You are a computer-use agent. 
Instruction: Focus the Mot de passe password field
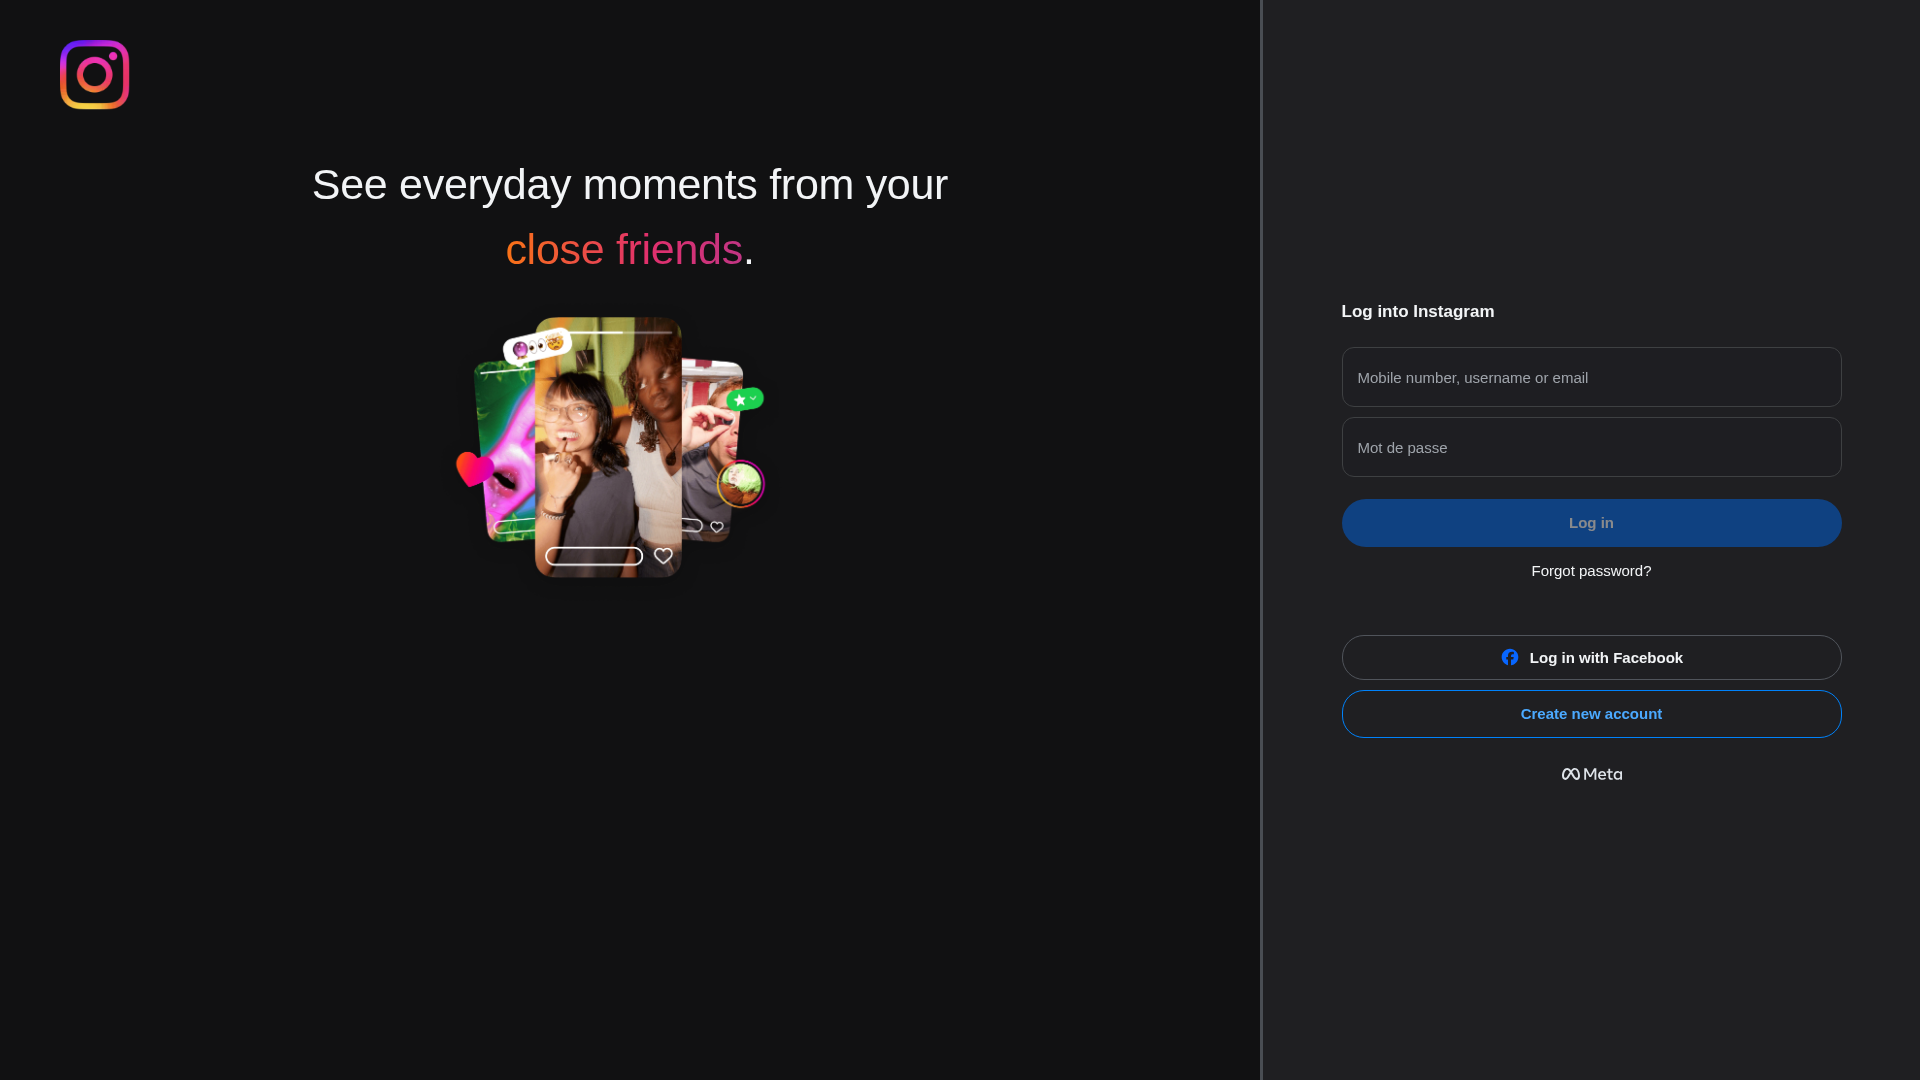tap(1591, 447)
